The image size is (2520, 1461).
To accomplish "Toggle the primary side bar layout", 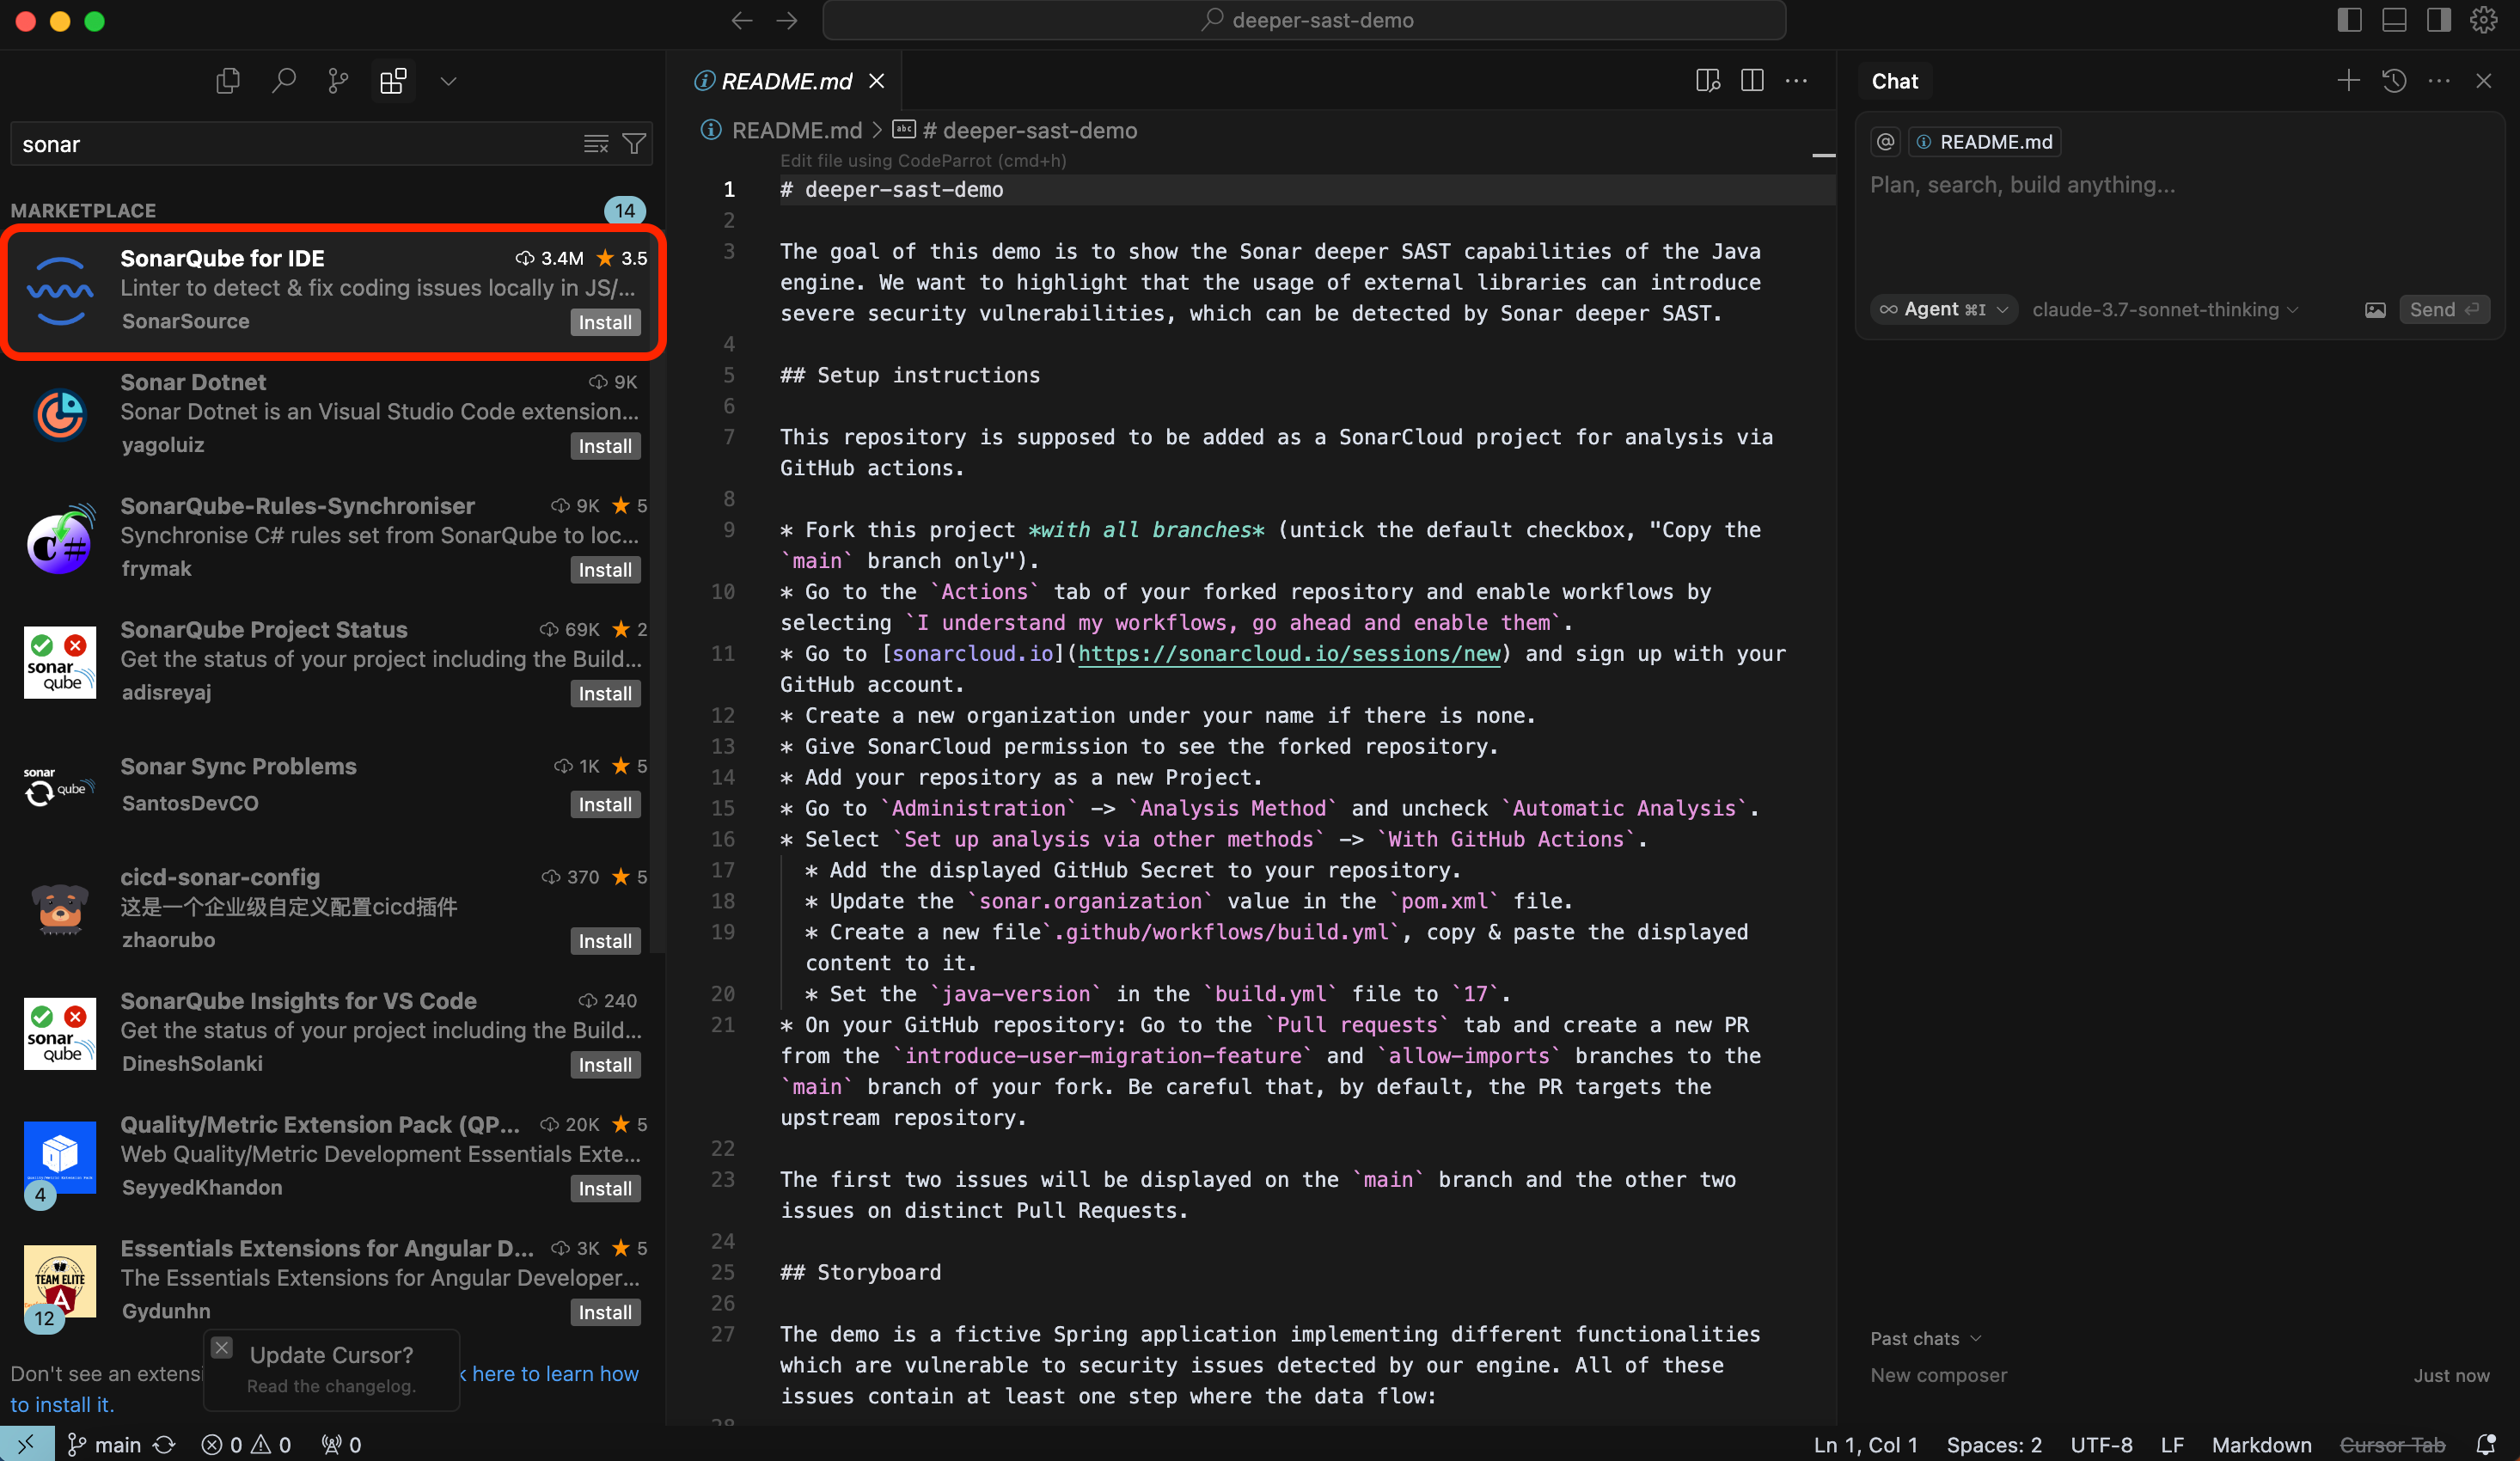I will [2350, 20].
